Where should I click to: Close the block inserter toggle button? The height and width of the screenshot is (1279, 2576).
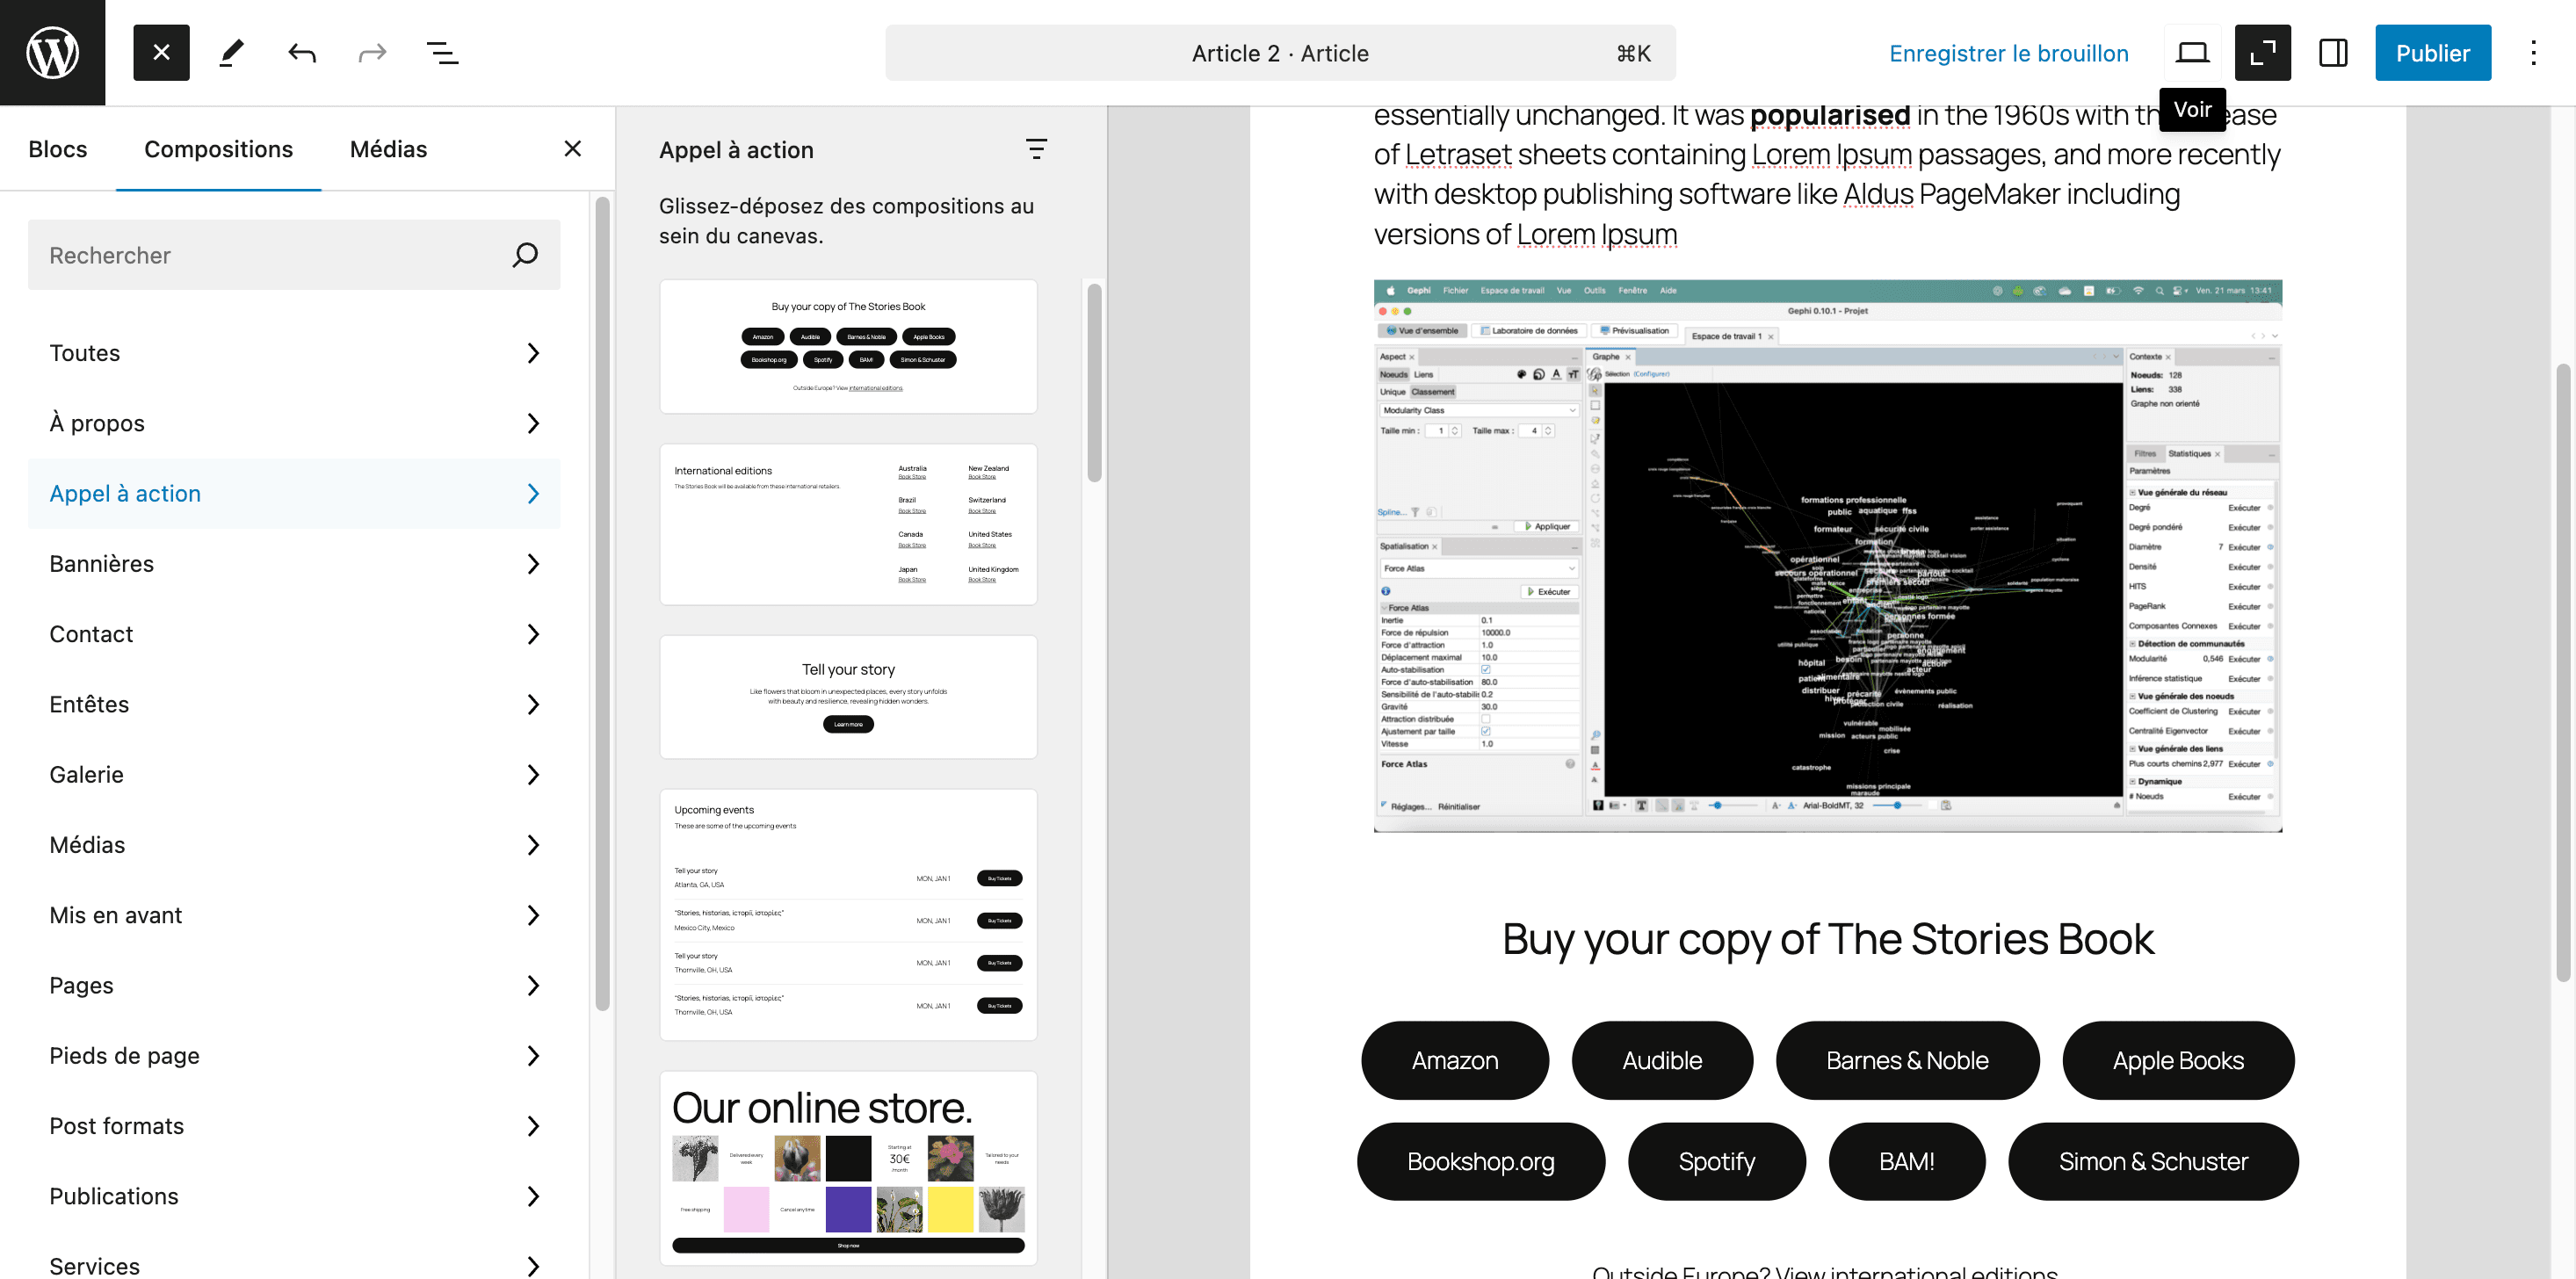coord(161,52)
